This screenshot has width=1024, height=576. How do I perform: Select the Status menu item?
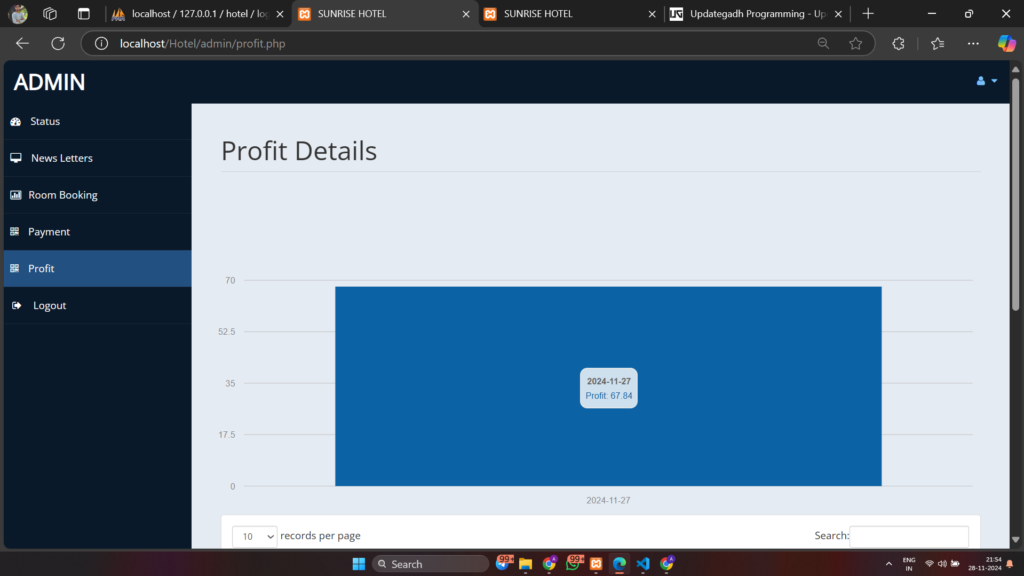(x=97, y=121)
